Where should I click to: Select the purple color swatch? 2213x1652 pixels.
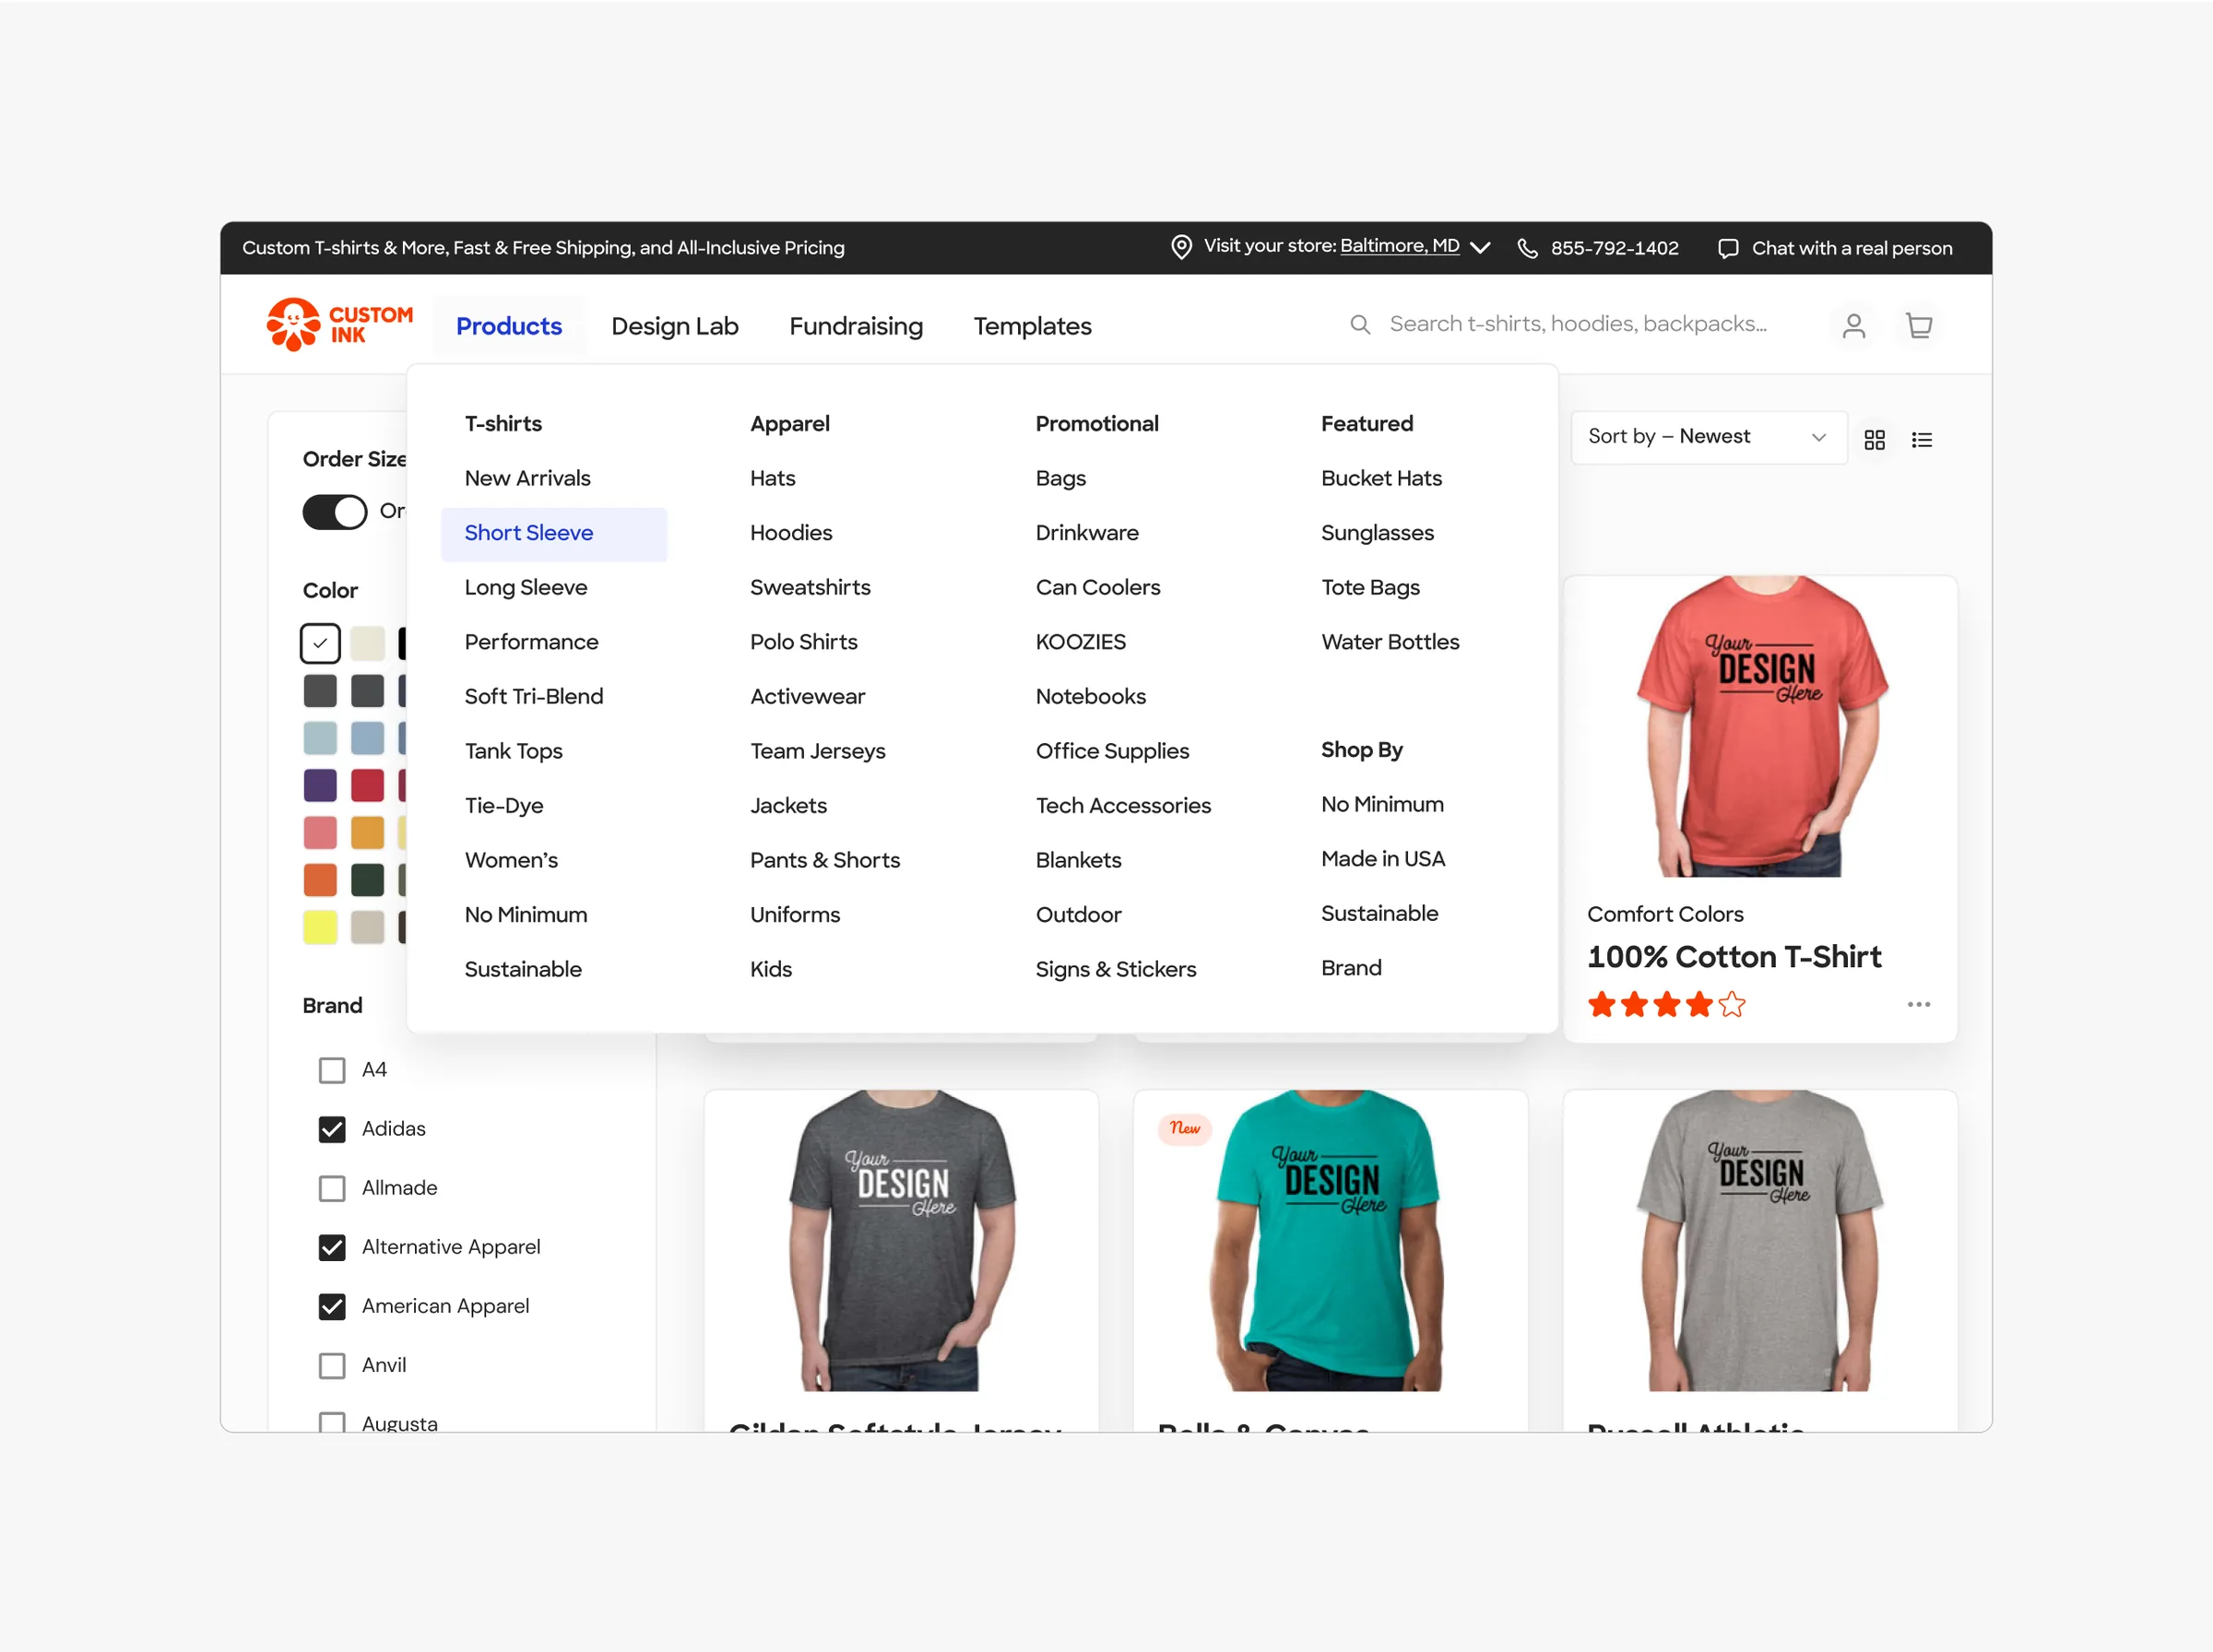pos(320,785)
